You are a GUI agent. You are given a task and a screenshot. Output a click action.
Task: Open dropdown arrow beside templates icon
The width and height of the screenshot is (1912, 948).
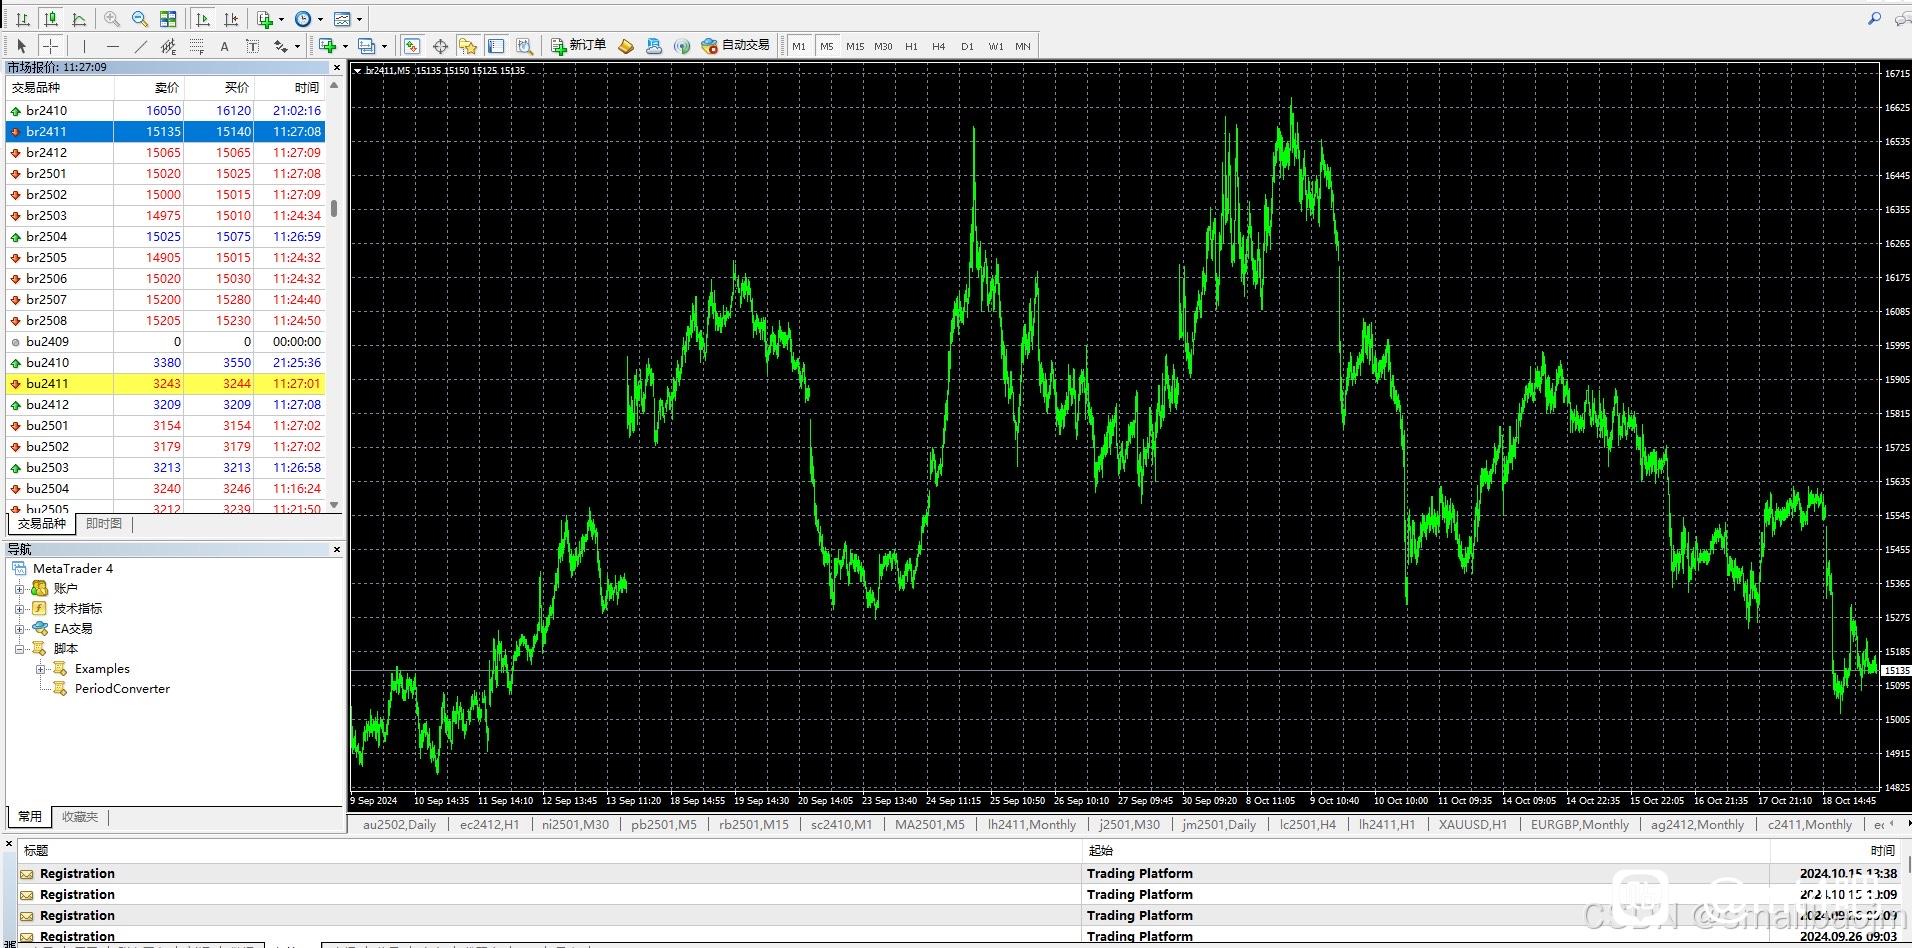pos(359,19)
